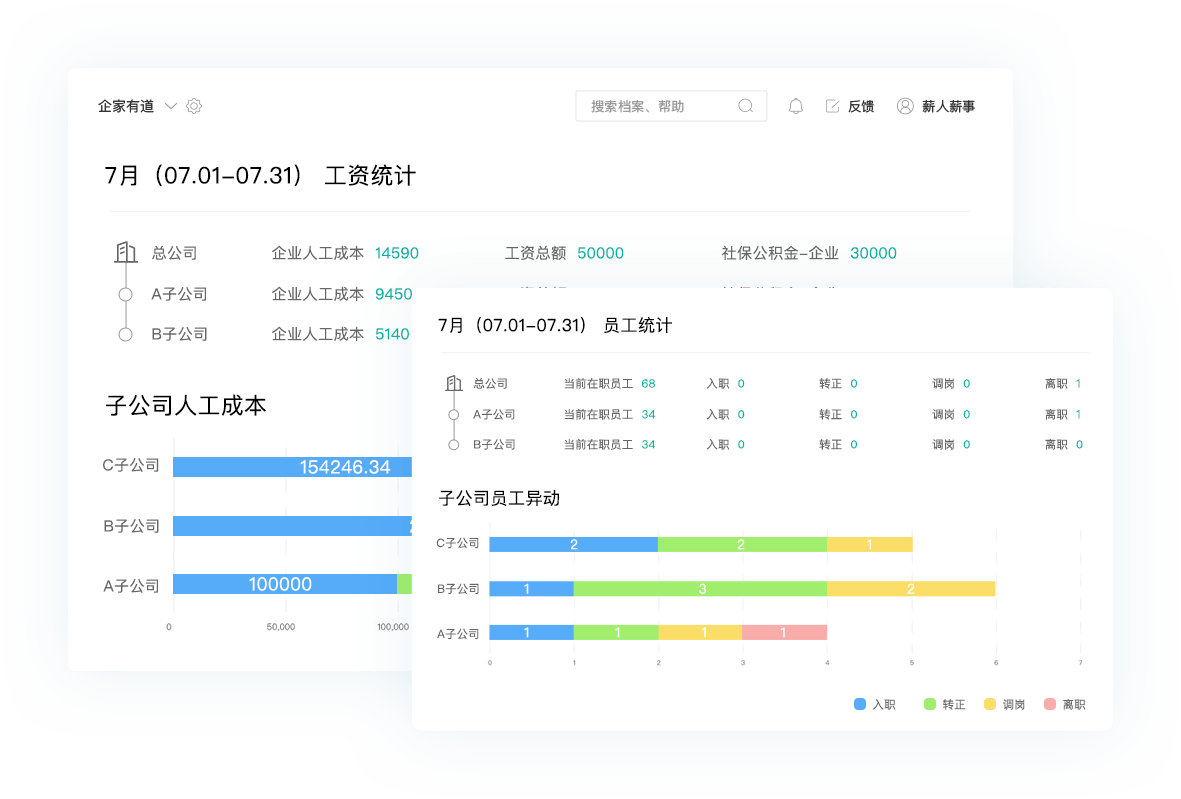Viewport: 1181px width, 799px height.
Task: Click the search box 搜索档案、帮助
Action: click(x=670, y=106)
